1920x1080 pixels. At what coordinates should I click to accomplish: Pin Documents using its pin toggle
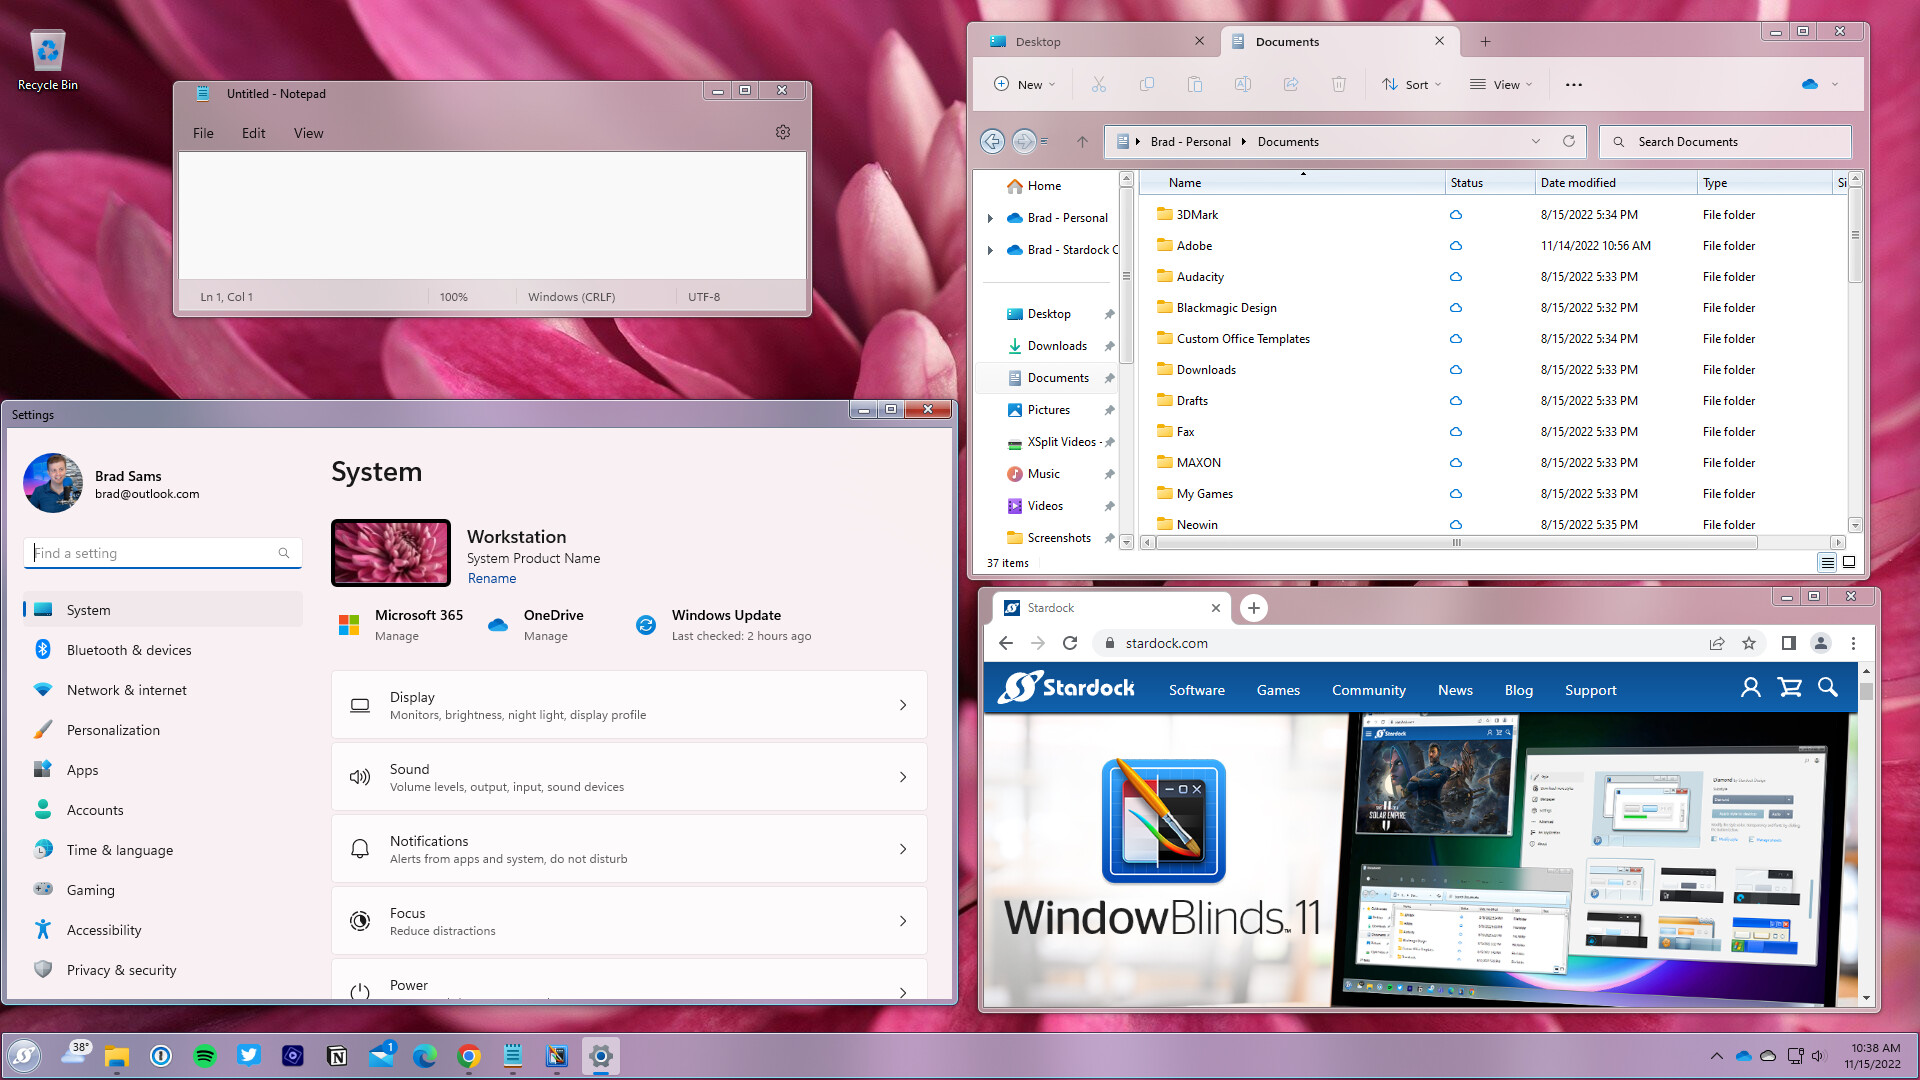click(1110, 377)
